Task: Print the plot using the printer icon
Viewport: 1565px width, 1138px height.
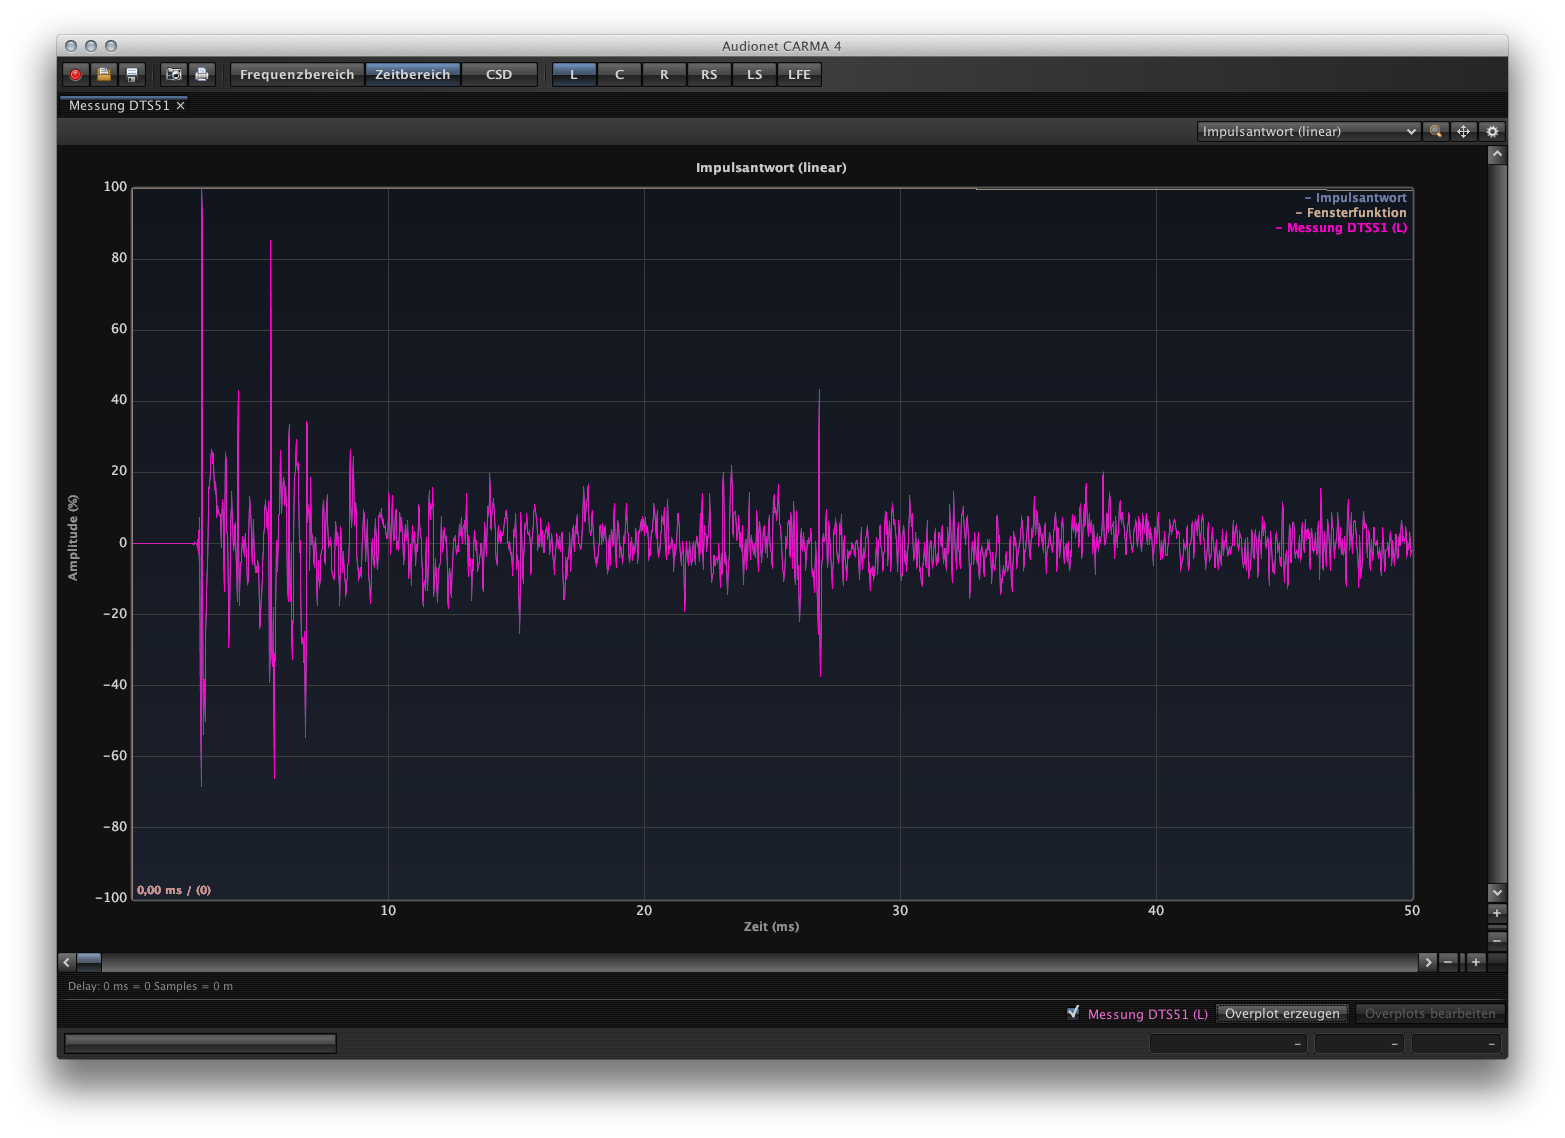Action: pos(202,75)
